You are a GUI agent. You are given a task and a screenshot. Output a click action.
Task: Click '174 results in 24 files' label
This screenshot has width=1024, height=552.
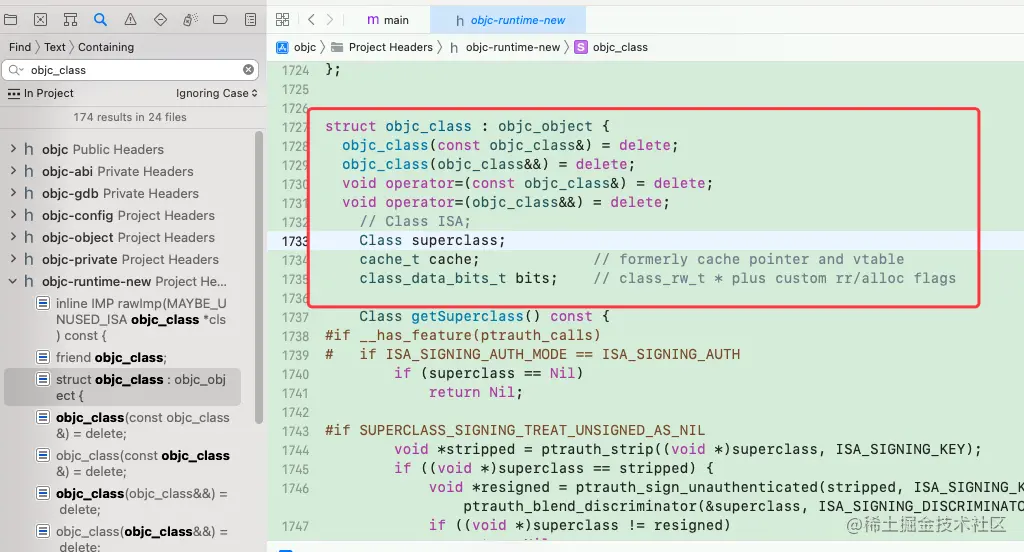[x=130, y=117]
